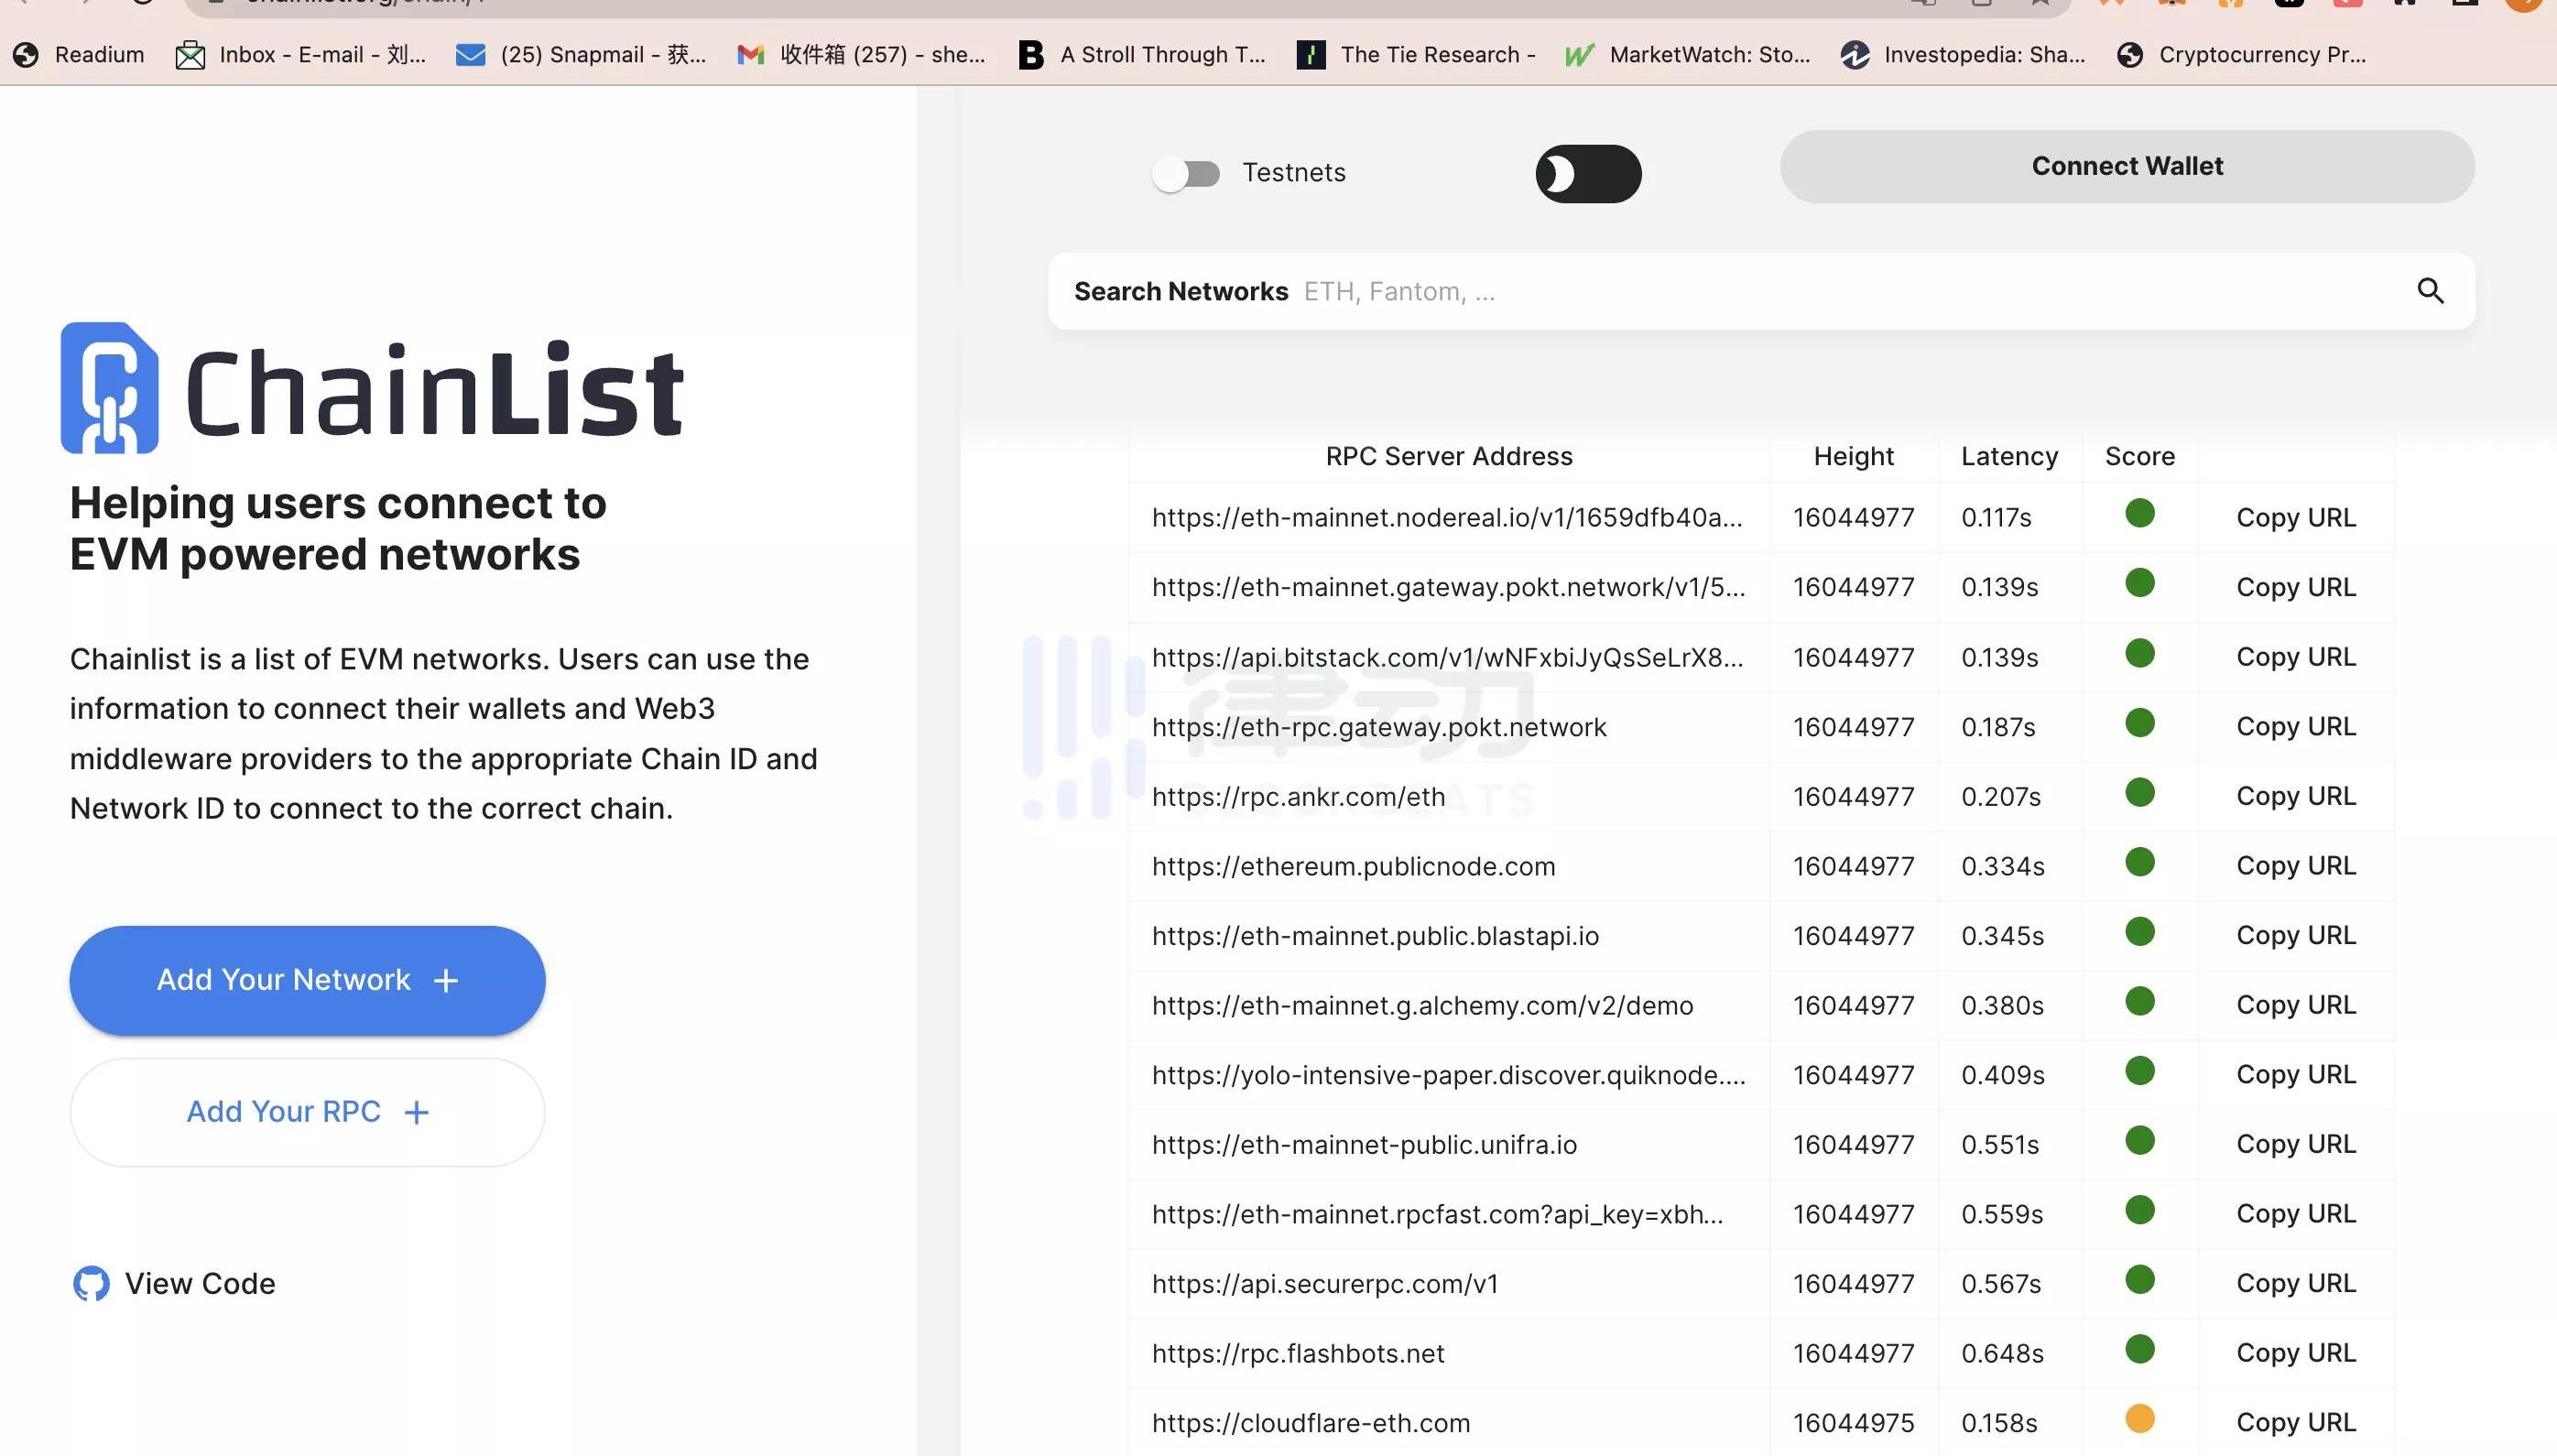The width and height of the screenshot is (2557, 1456).
Task: Click orange score dot for cloudflare-eth.com
Action: (2140, 1419)
